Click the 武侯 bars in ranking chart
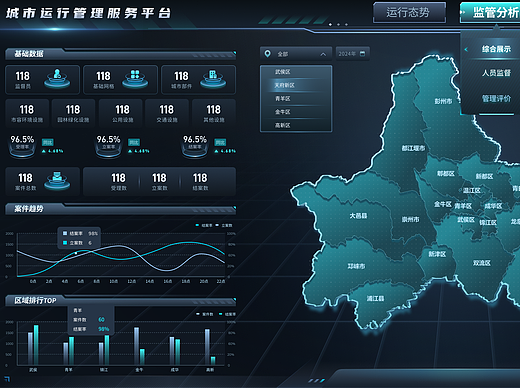Image resolution: width=520 pixels, height=390 pixels. 33,345
